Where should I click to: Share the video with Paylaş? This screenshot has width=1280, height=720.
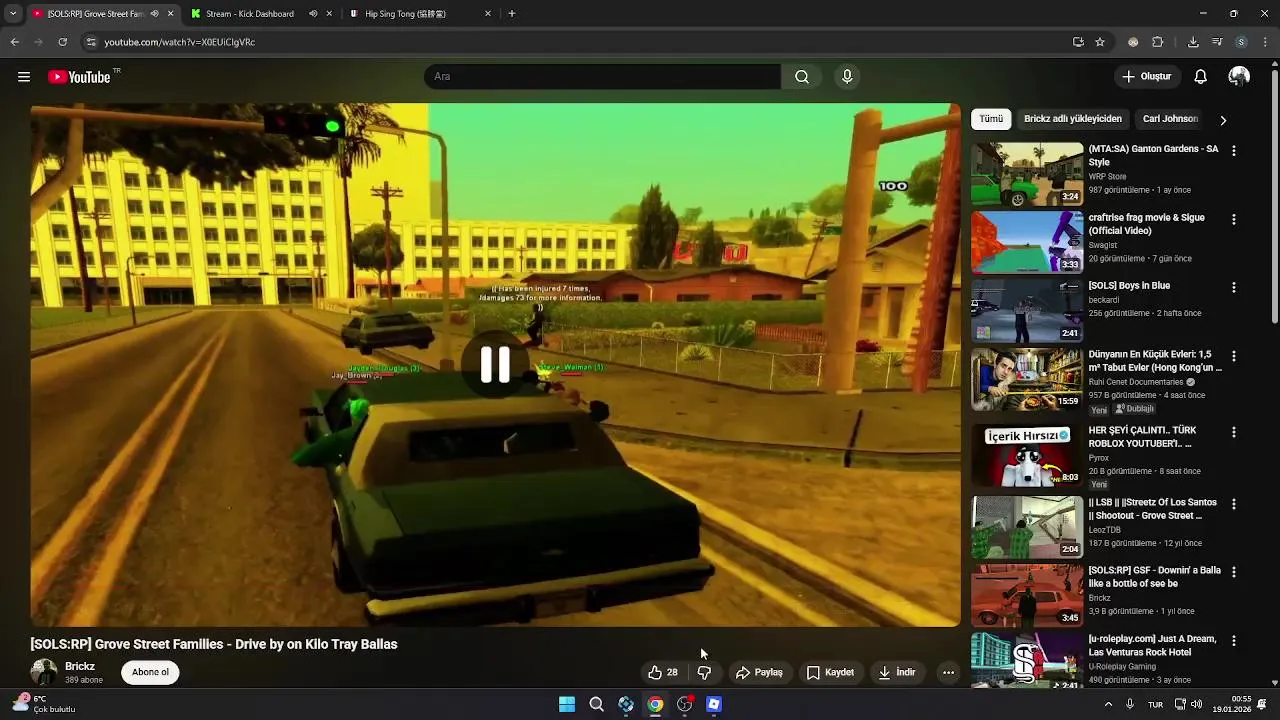759,673
